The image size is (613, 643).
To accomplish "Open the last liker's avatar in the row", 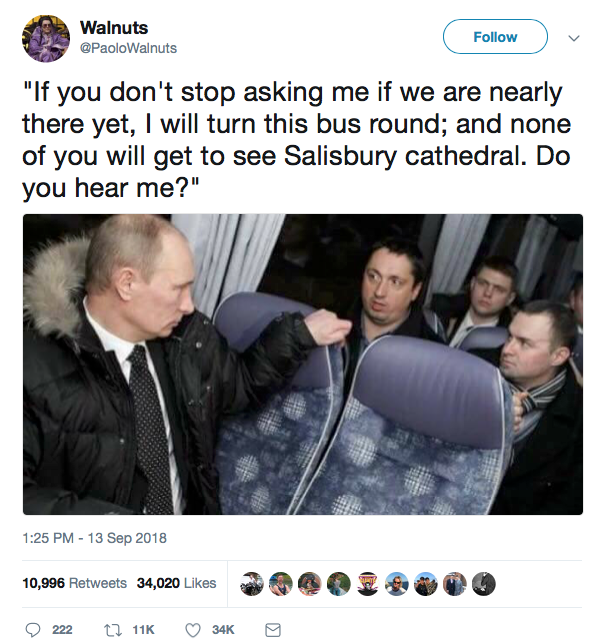I will pos(484,584).
